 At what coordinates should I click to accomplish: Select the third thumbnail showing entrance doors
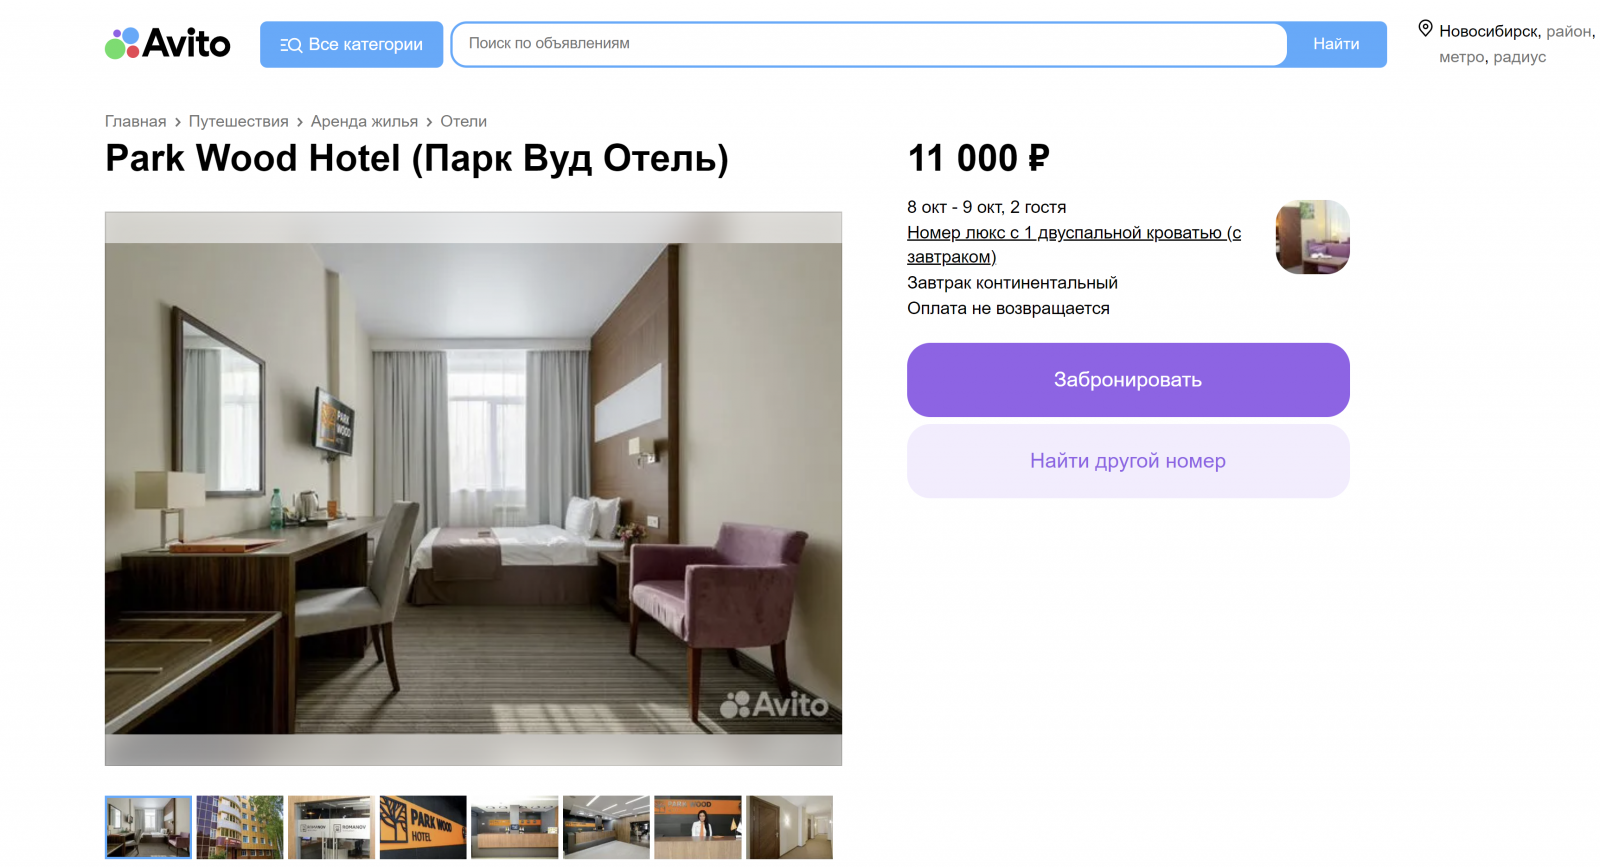click(x=331, y=827)
